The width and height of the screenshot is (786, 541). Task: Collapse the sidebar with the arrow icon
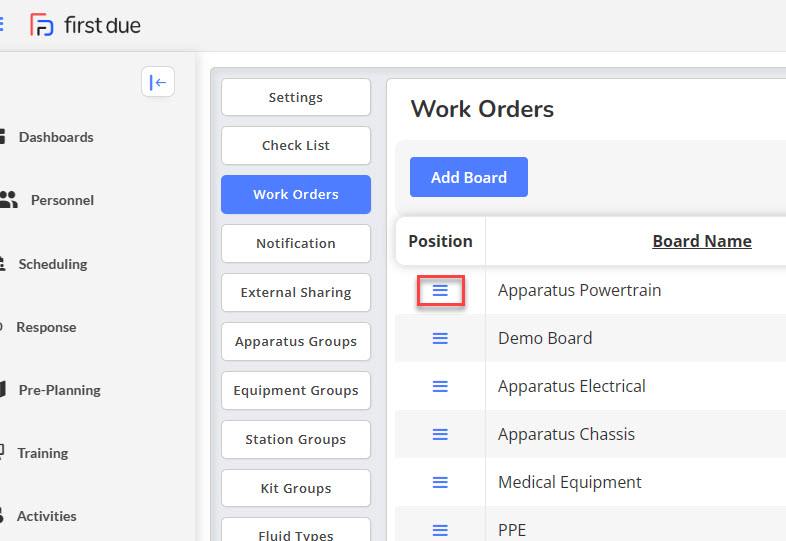[158, 82]
